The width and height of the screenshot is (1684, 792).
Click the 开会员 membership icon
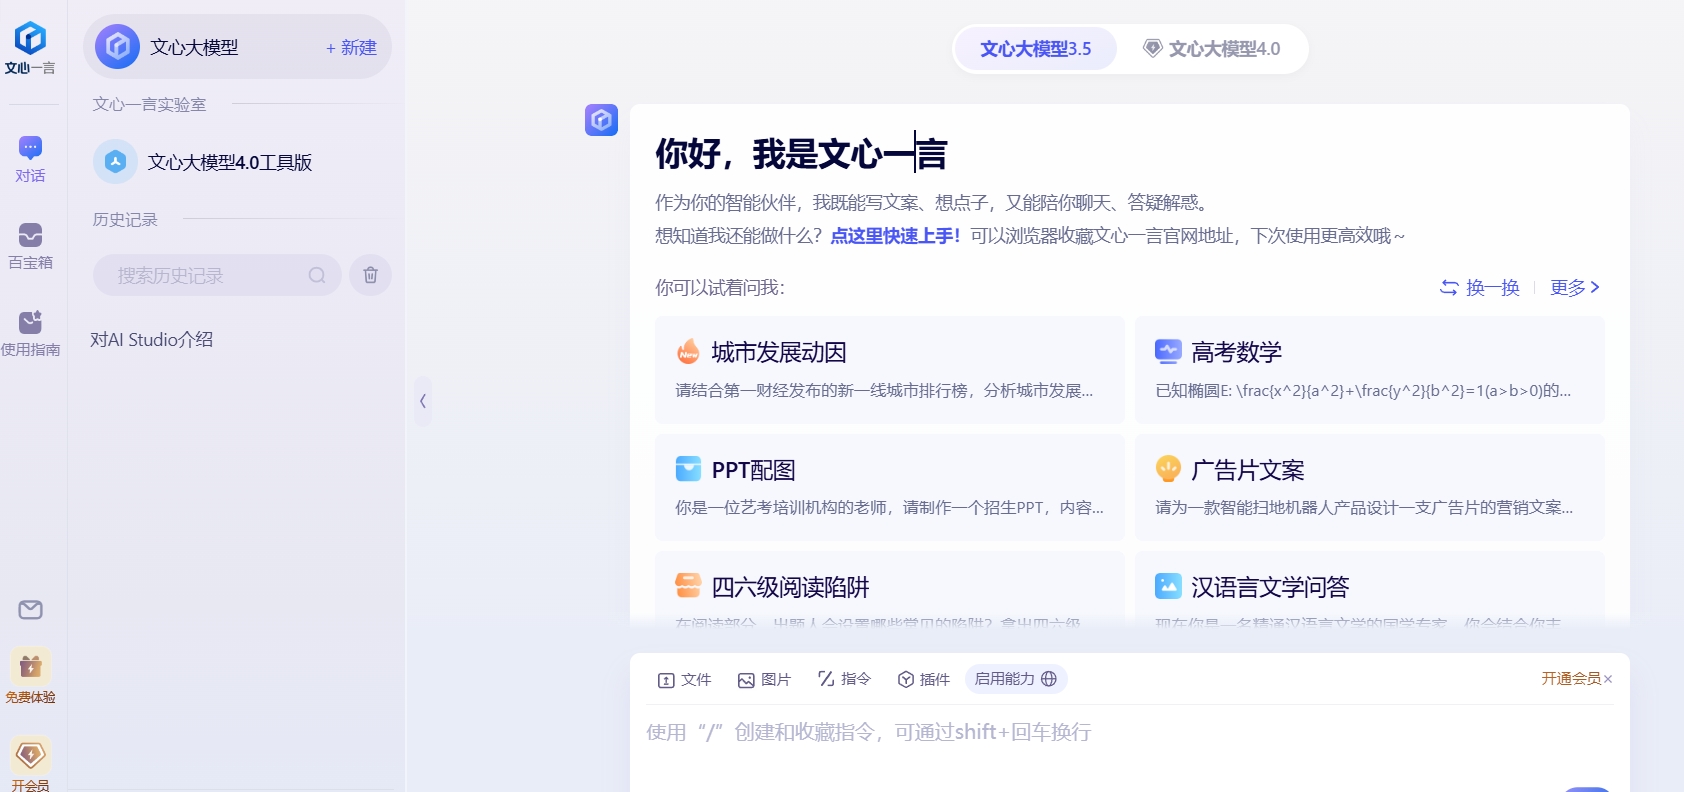click(x=30, y=764)
